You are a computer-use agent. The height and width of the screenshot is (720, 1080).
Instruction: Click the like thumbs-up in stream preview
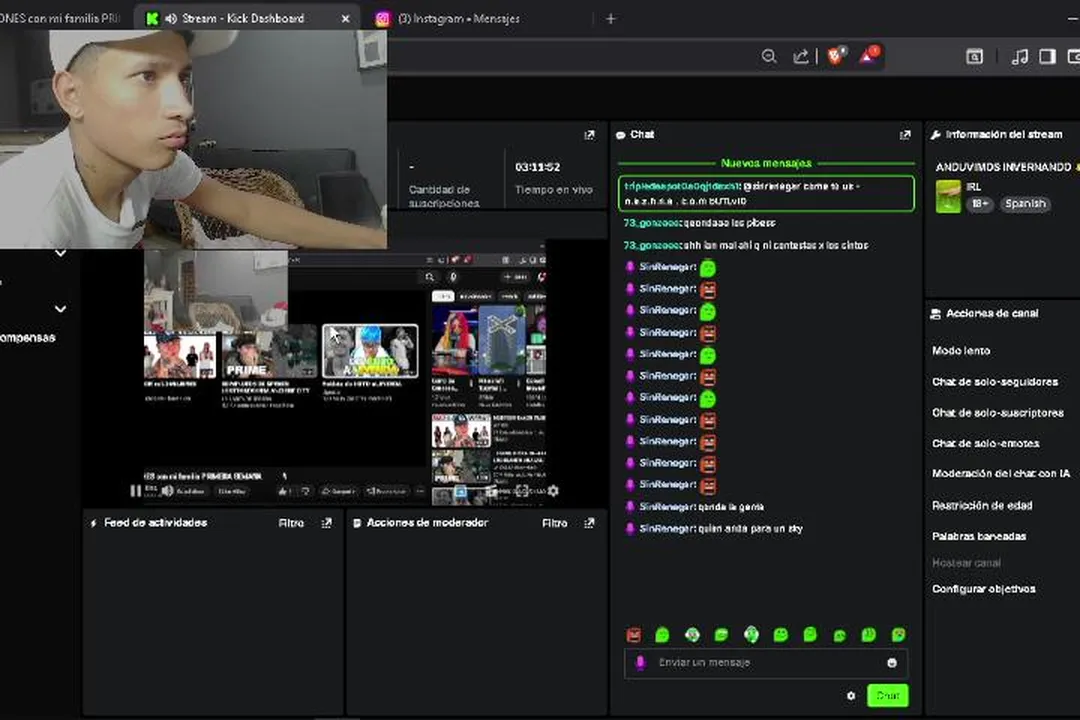pos(283,491)
